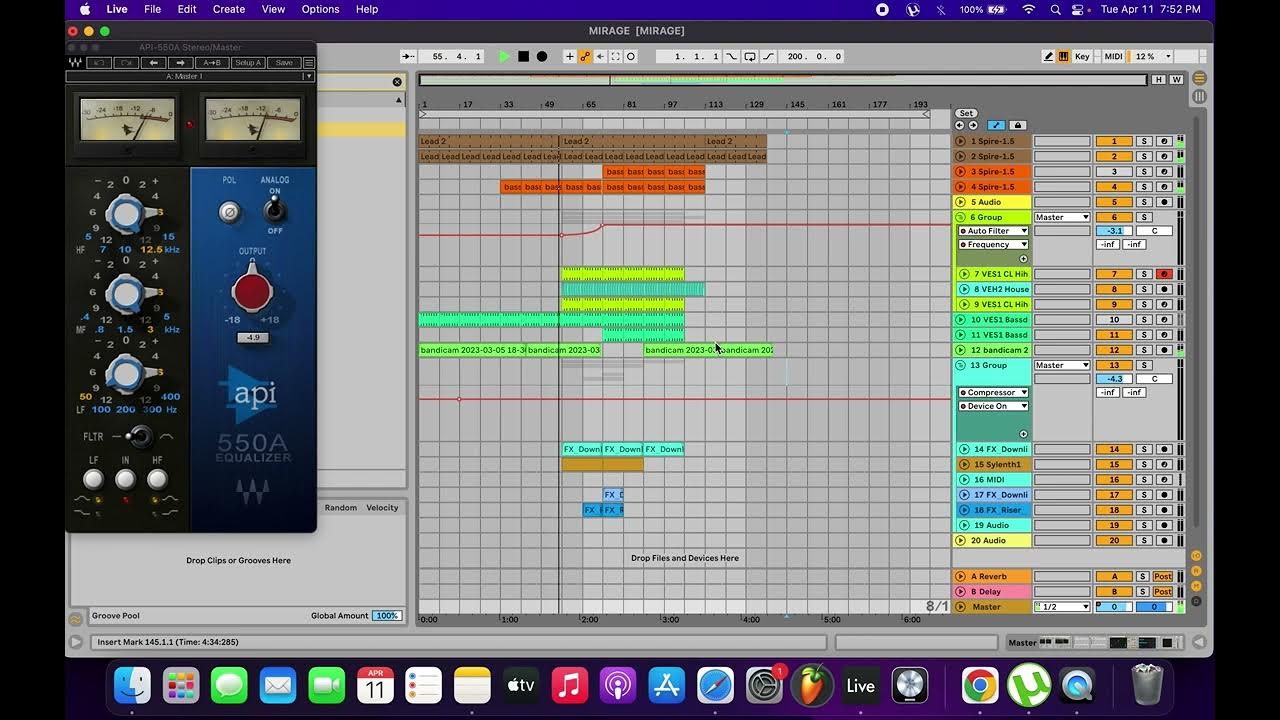Screen dimensions: 1280x720
Task: Toggle track 10 activator button
Action: click(x=1113, y=320)
